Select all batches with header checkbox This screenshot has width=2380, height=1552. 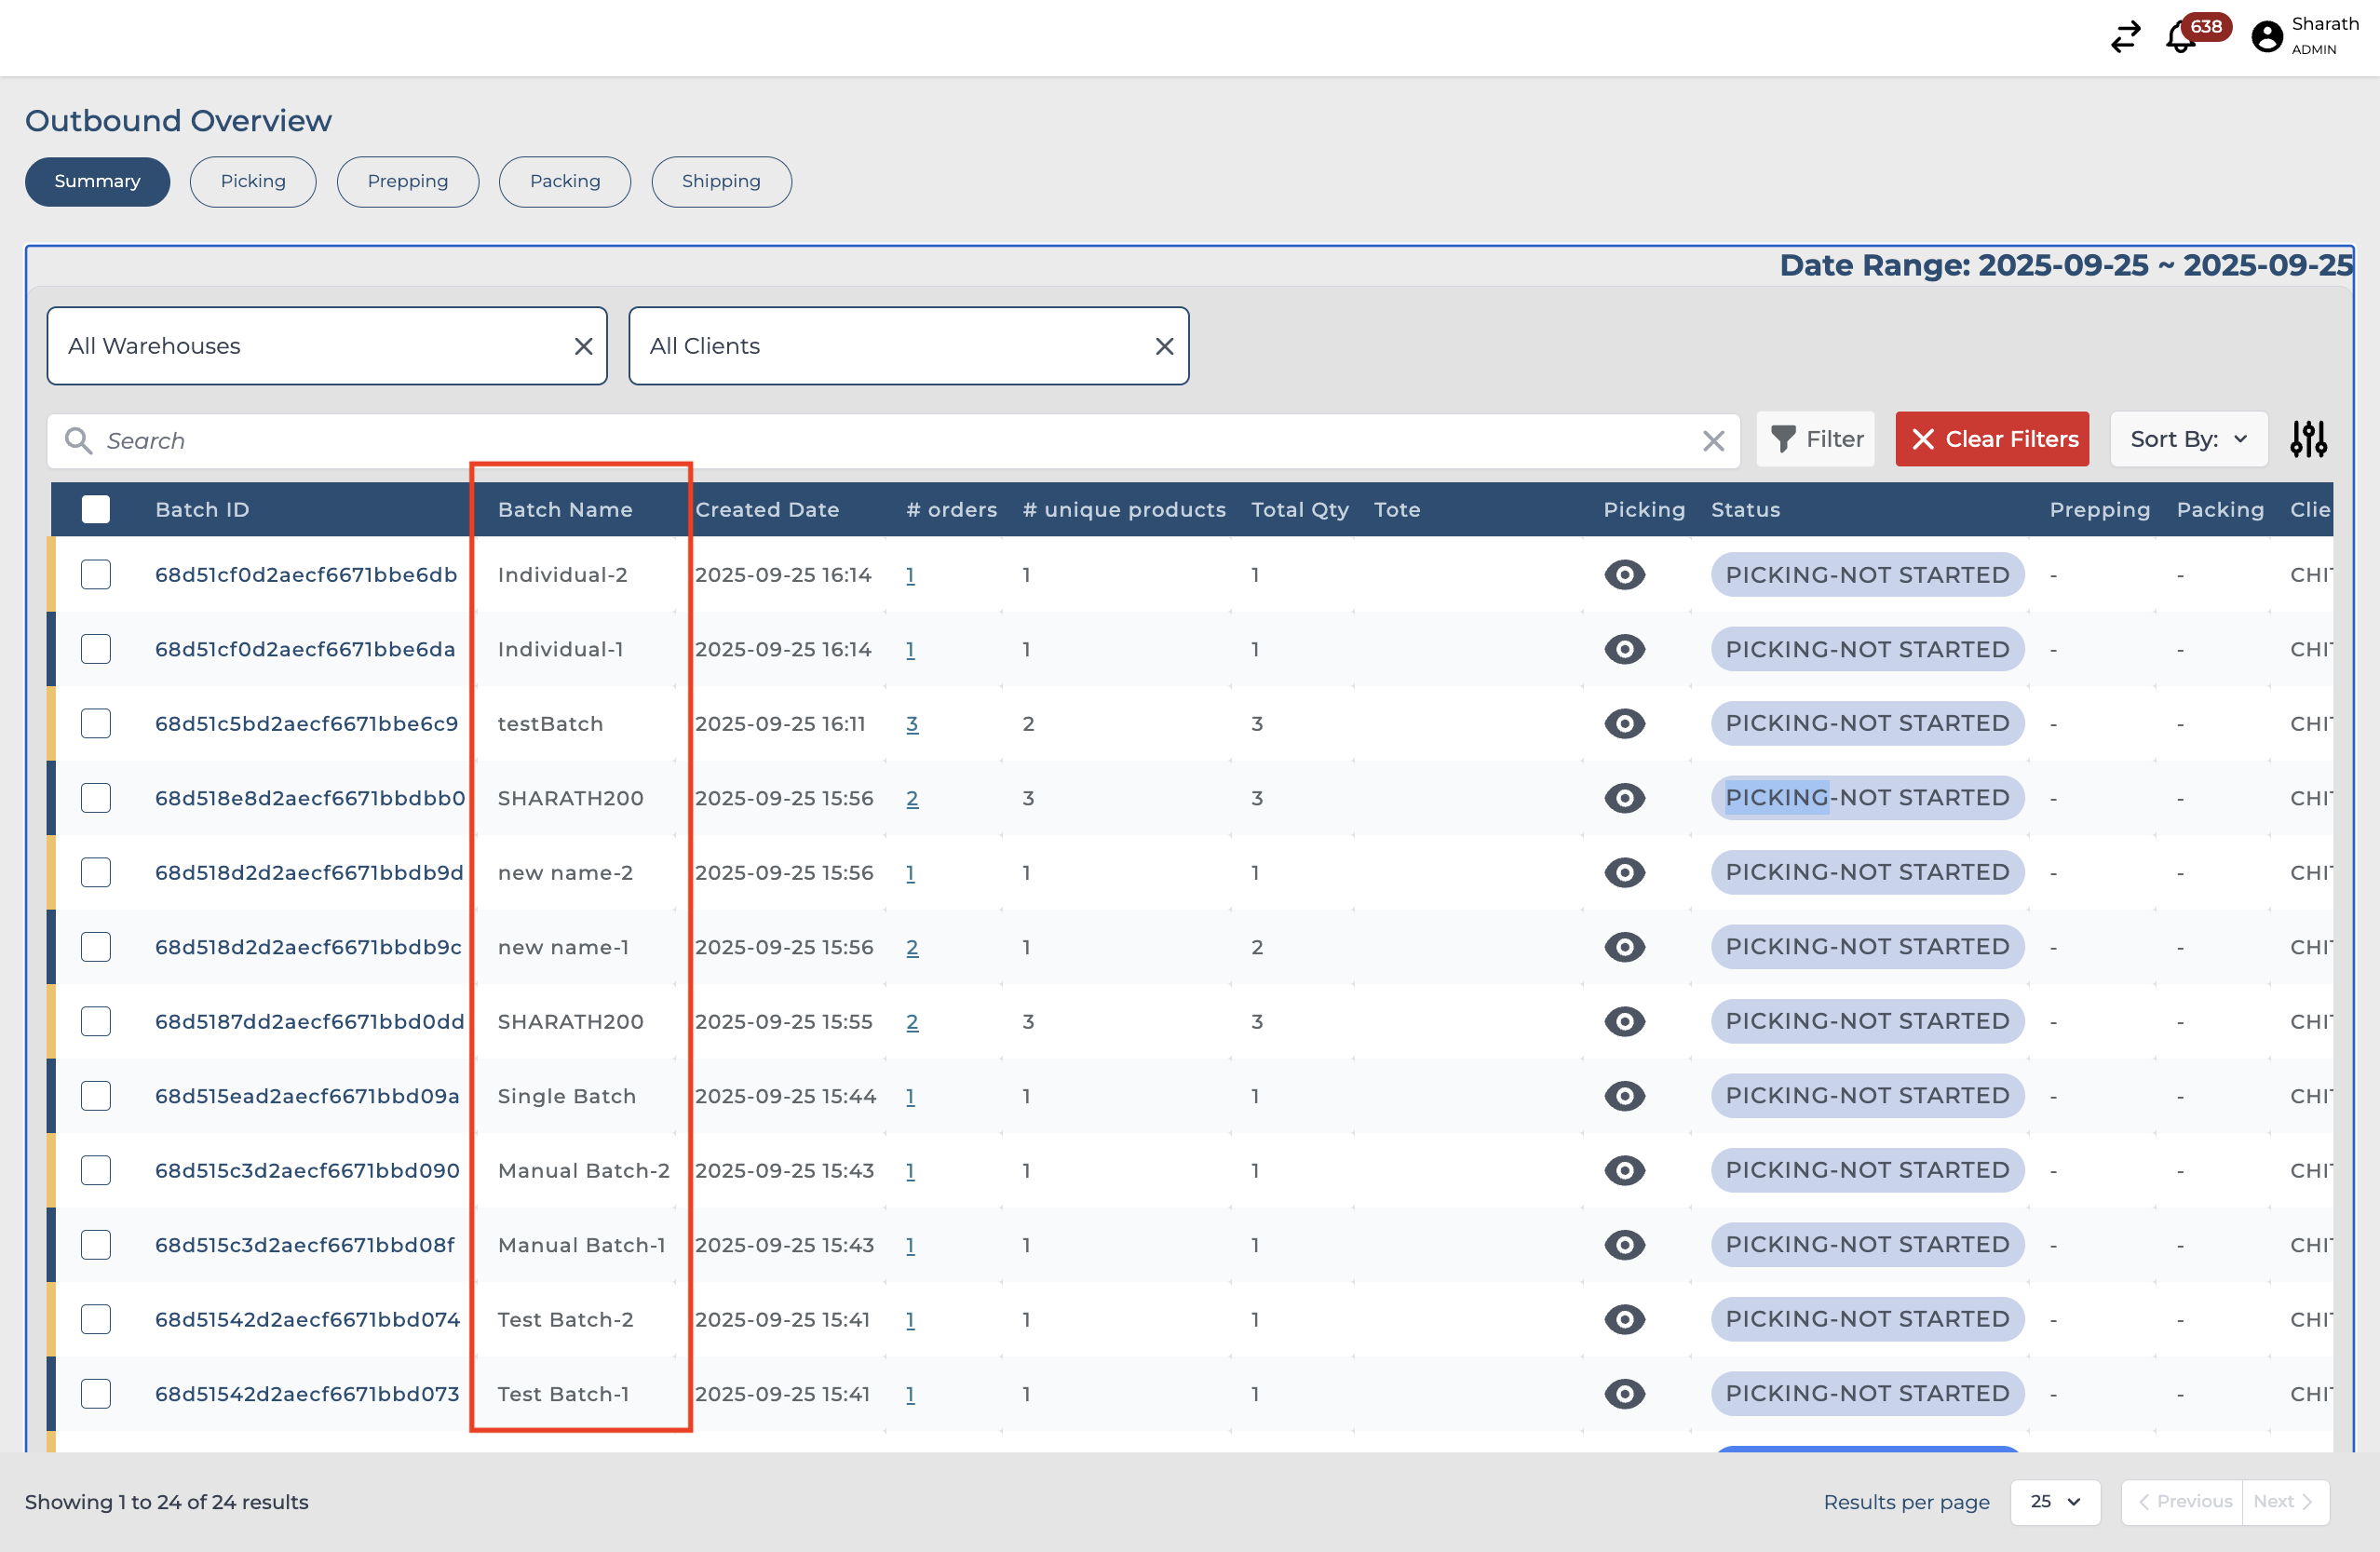96,510
